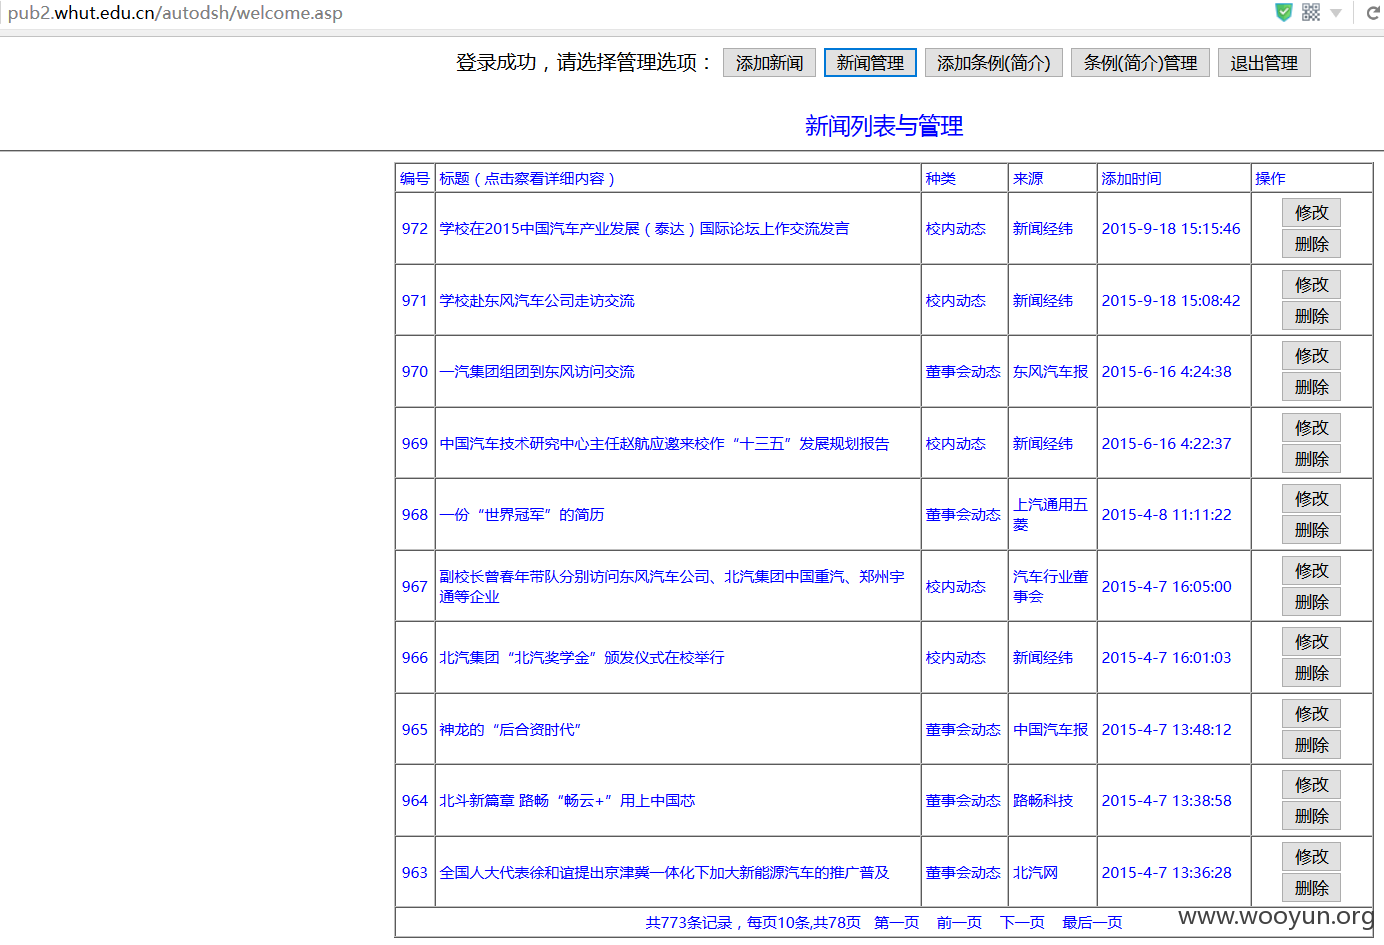Viewport: 1384px width, 945px height.
Task: Edit news entry 969 via 修改
Action: pyautogui.click(x=1311, y=428)
